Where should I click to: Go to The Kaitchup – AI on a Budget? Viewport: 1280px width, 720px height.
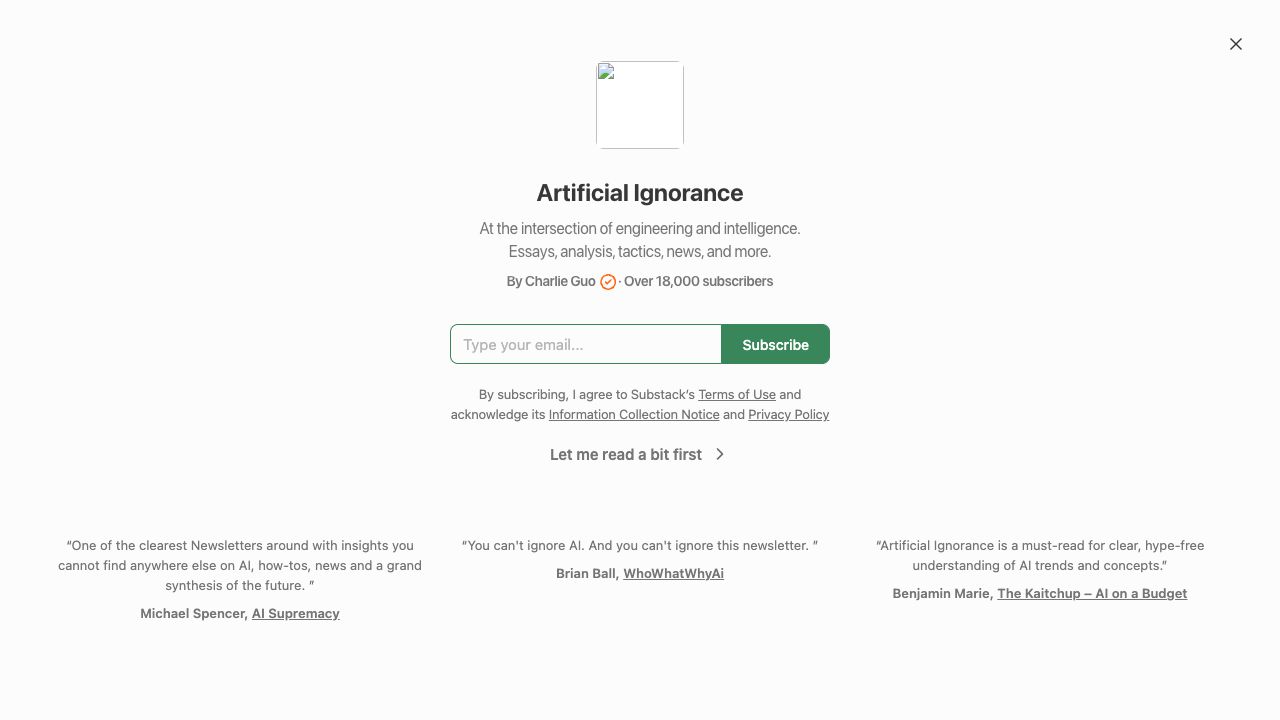click(x=1092, y=593)
